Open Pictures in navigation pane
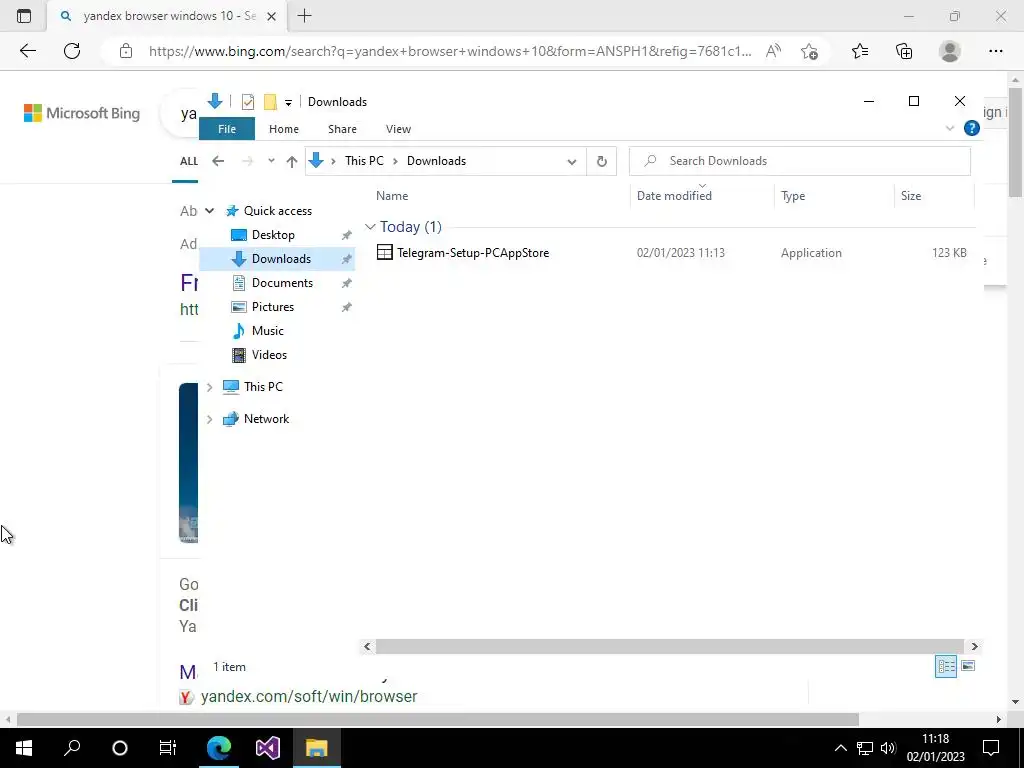Viewport: 1024px width, 768px height. (x=273, y=307)
